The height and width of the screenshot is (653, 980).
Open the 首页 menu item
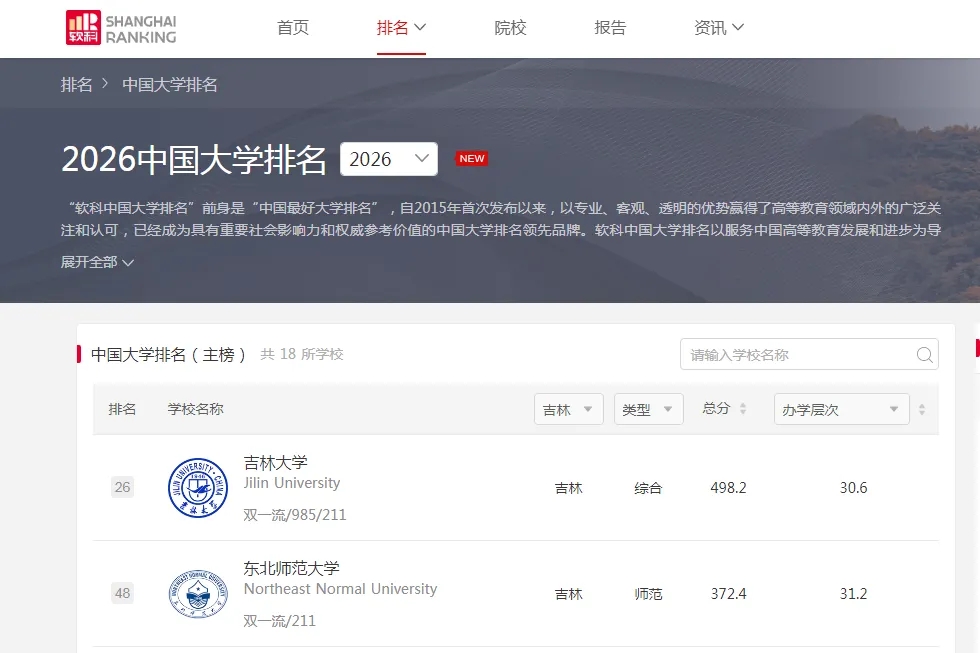pyautogui.click(x=293, y=28)
